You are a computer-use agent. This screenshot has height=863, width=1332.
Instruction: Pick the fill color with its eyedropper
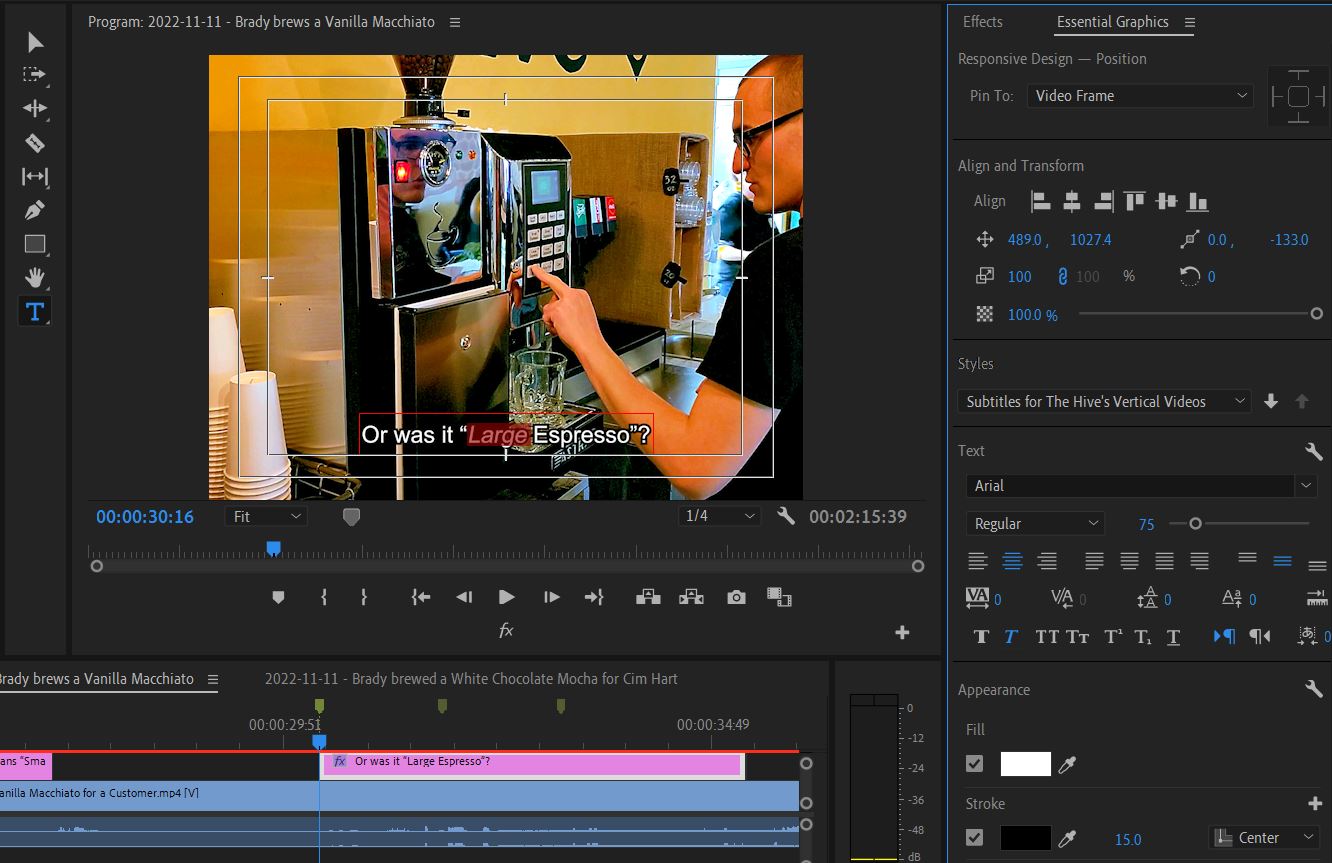[1067, 764]
